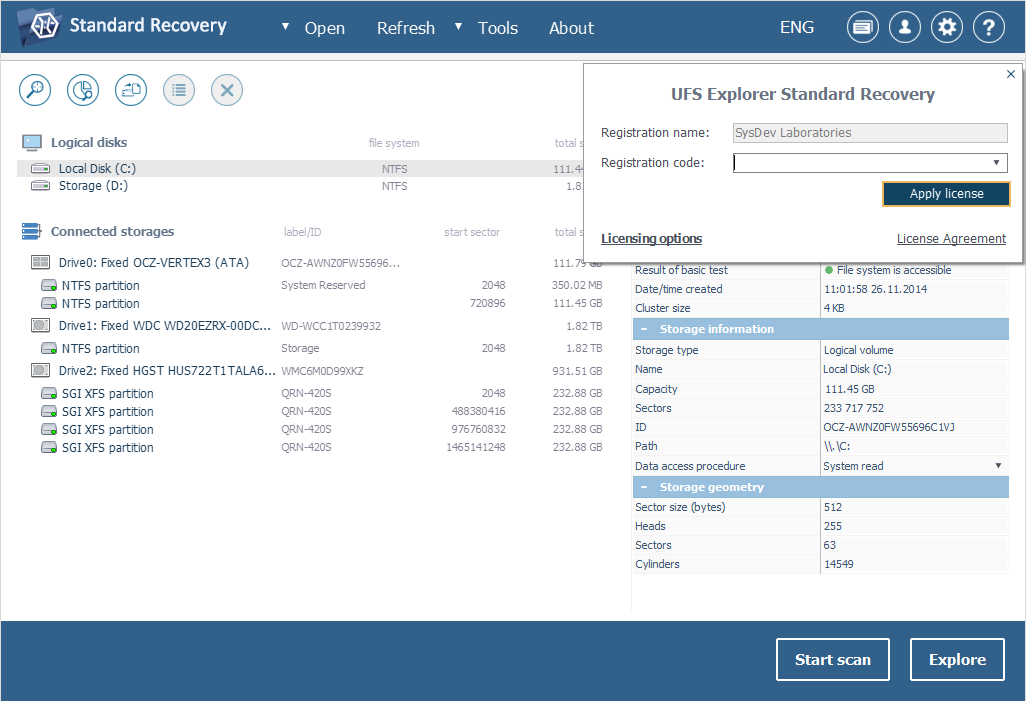Viewport: 1026px width, 701px height.
Task: Click Drive0 OCZ-VERTEX3 disk icon
Action: pyautogui.click(x=41, y=262)
